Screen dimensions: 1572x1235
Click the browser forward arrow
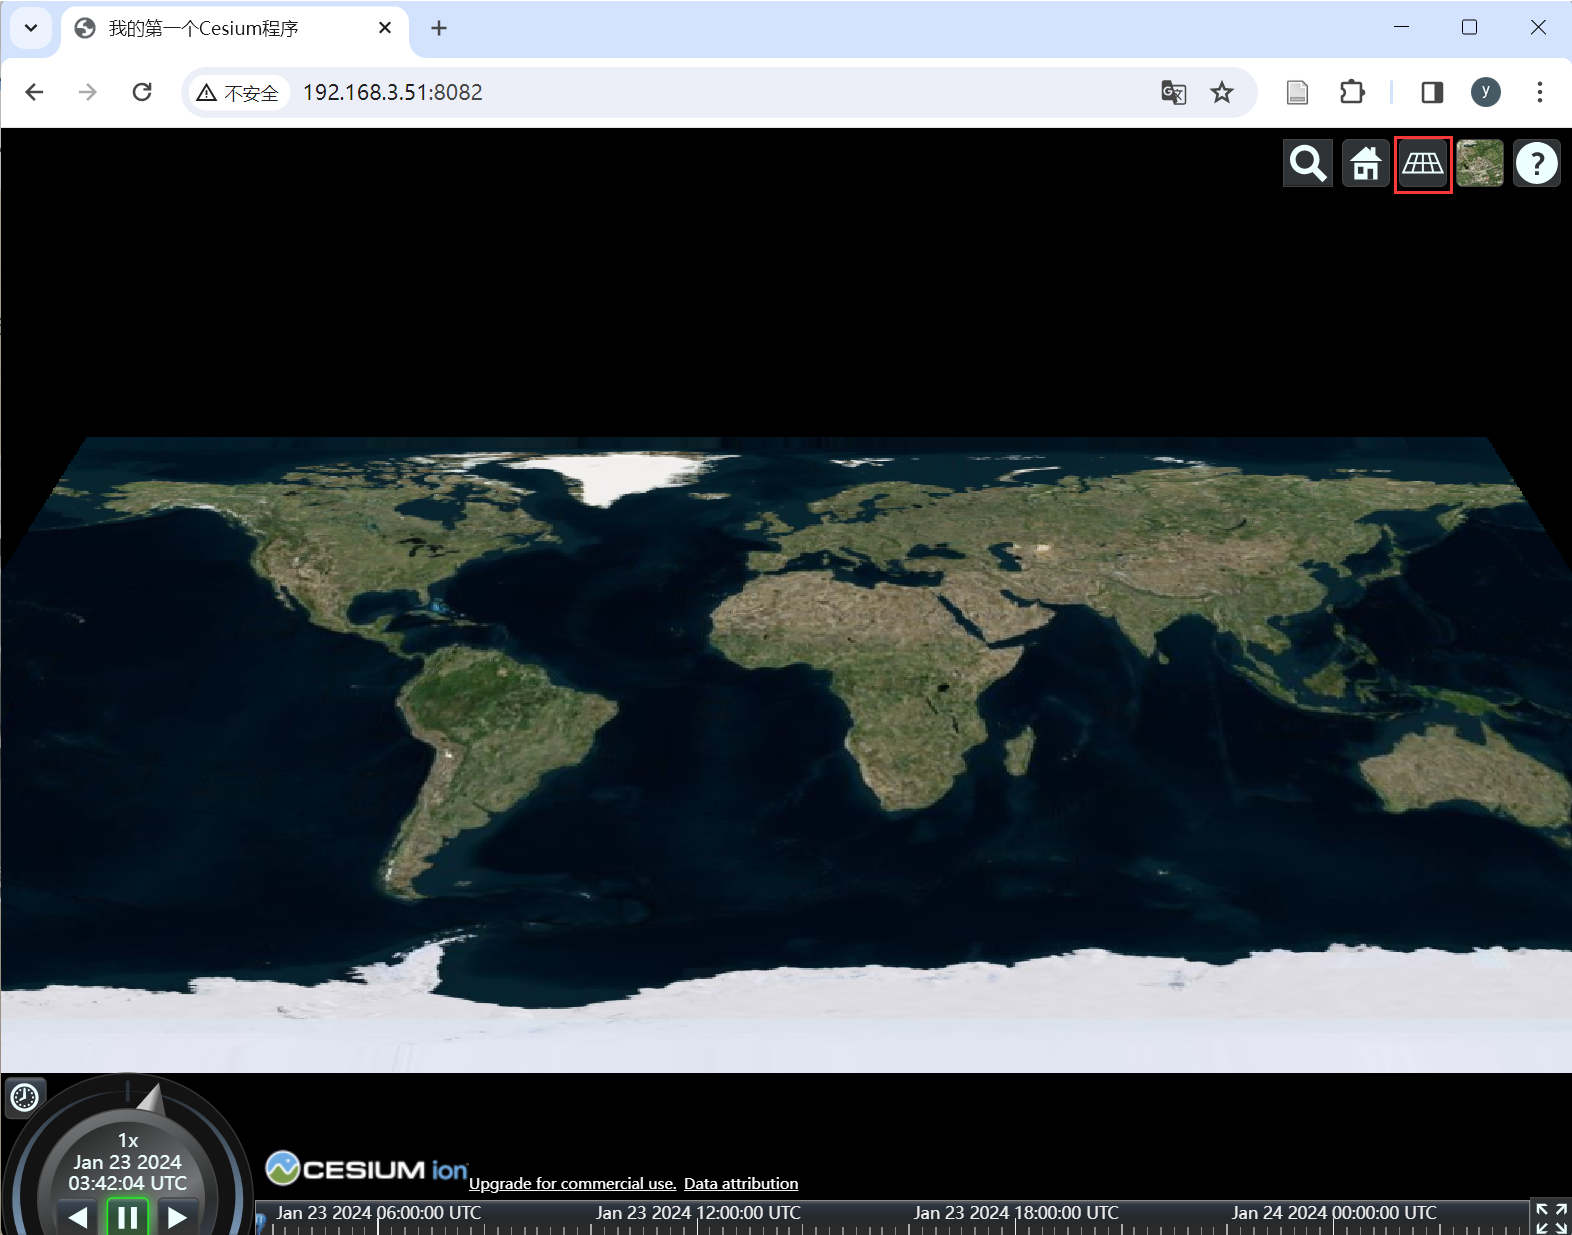click(x=88, y=92)
